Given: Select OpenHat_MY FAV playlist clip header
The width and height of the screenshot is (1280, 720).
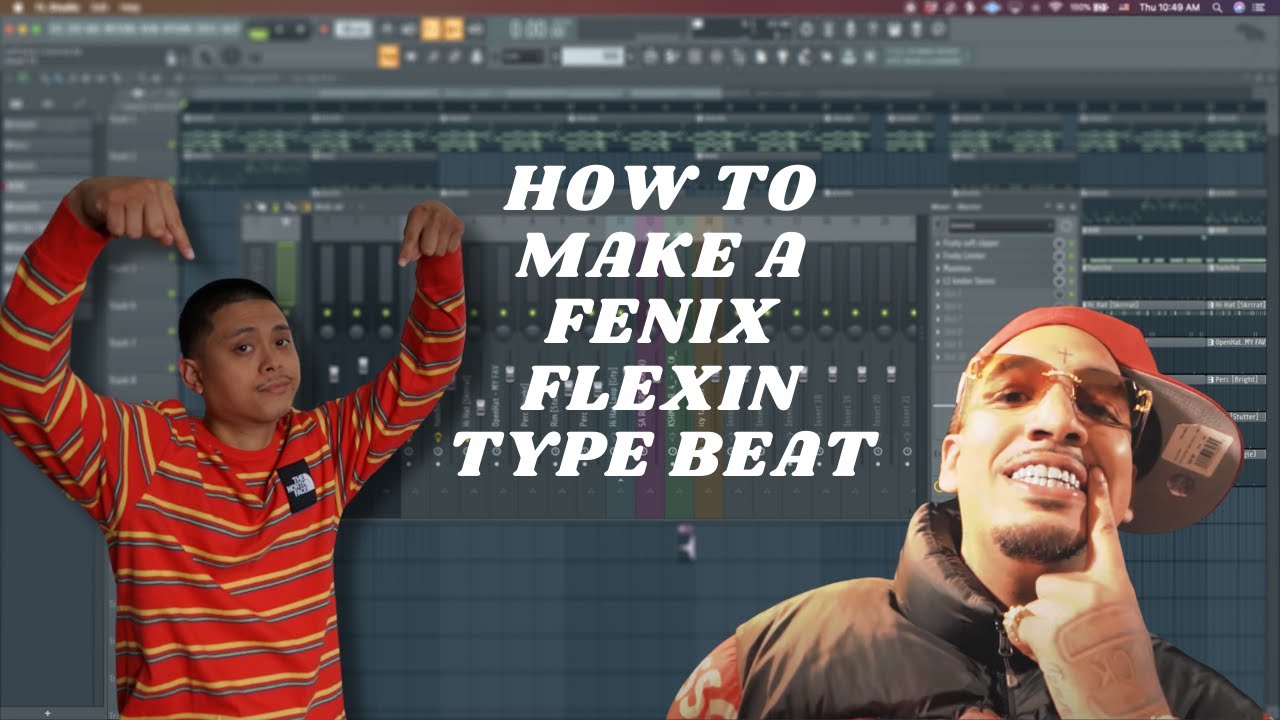Looking at the screenshot, I should click(x=1238, y=342).
